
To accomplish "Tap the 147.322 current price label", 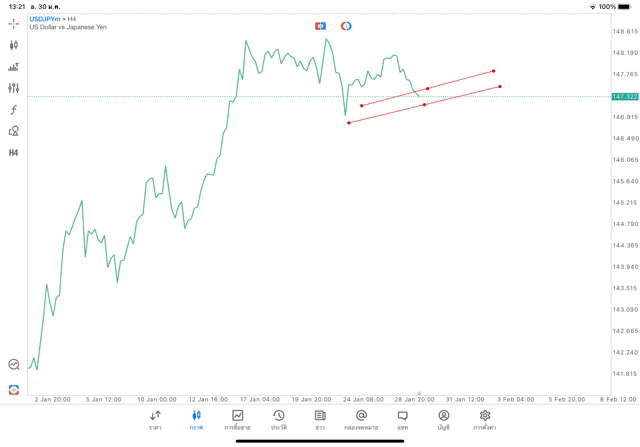I will (624, 96).
